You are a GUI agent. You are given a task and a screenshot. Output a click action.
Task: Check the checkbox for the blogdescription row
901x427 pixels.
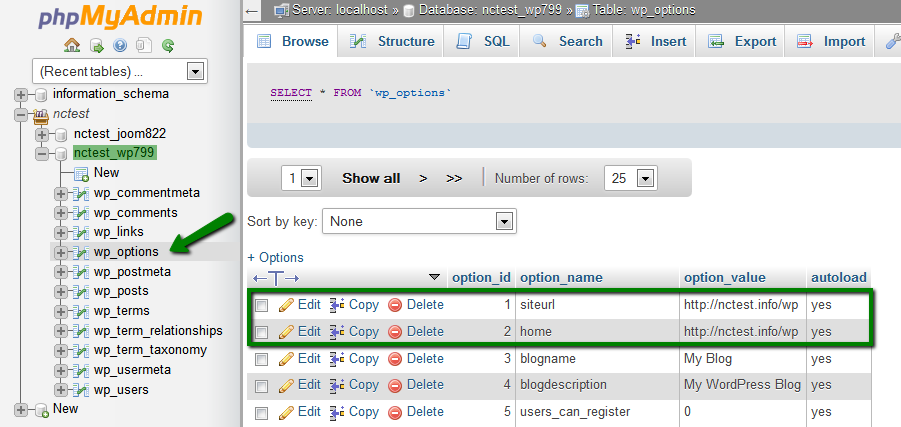coord(262,386)
